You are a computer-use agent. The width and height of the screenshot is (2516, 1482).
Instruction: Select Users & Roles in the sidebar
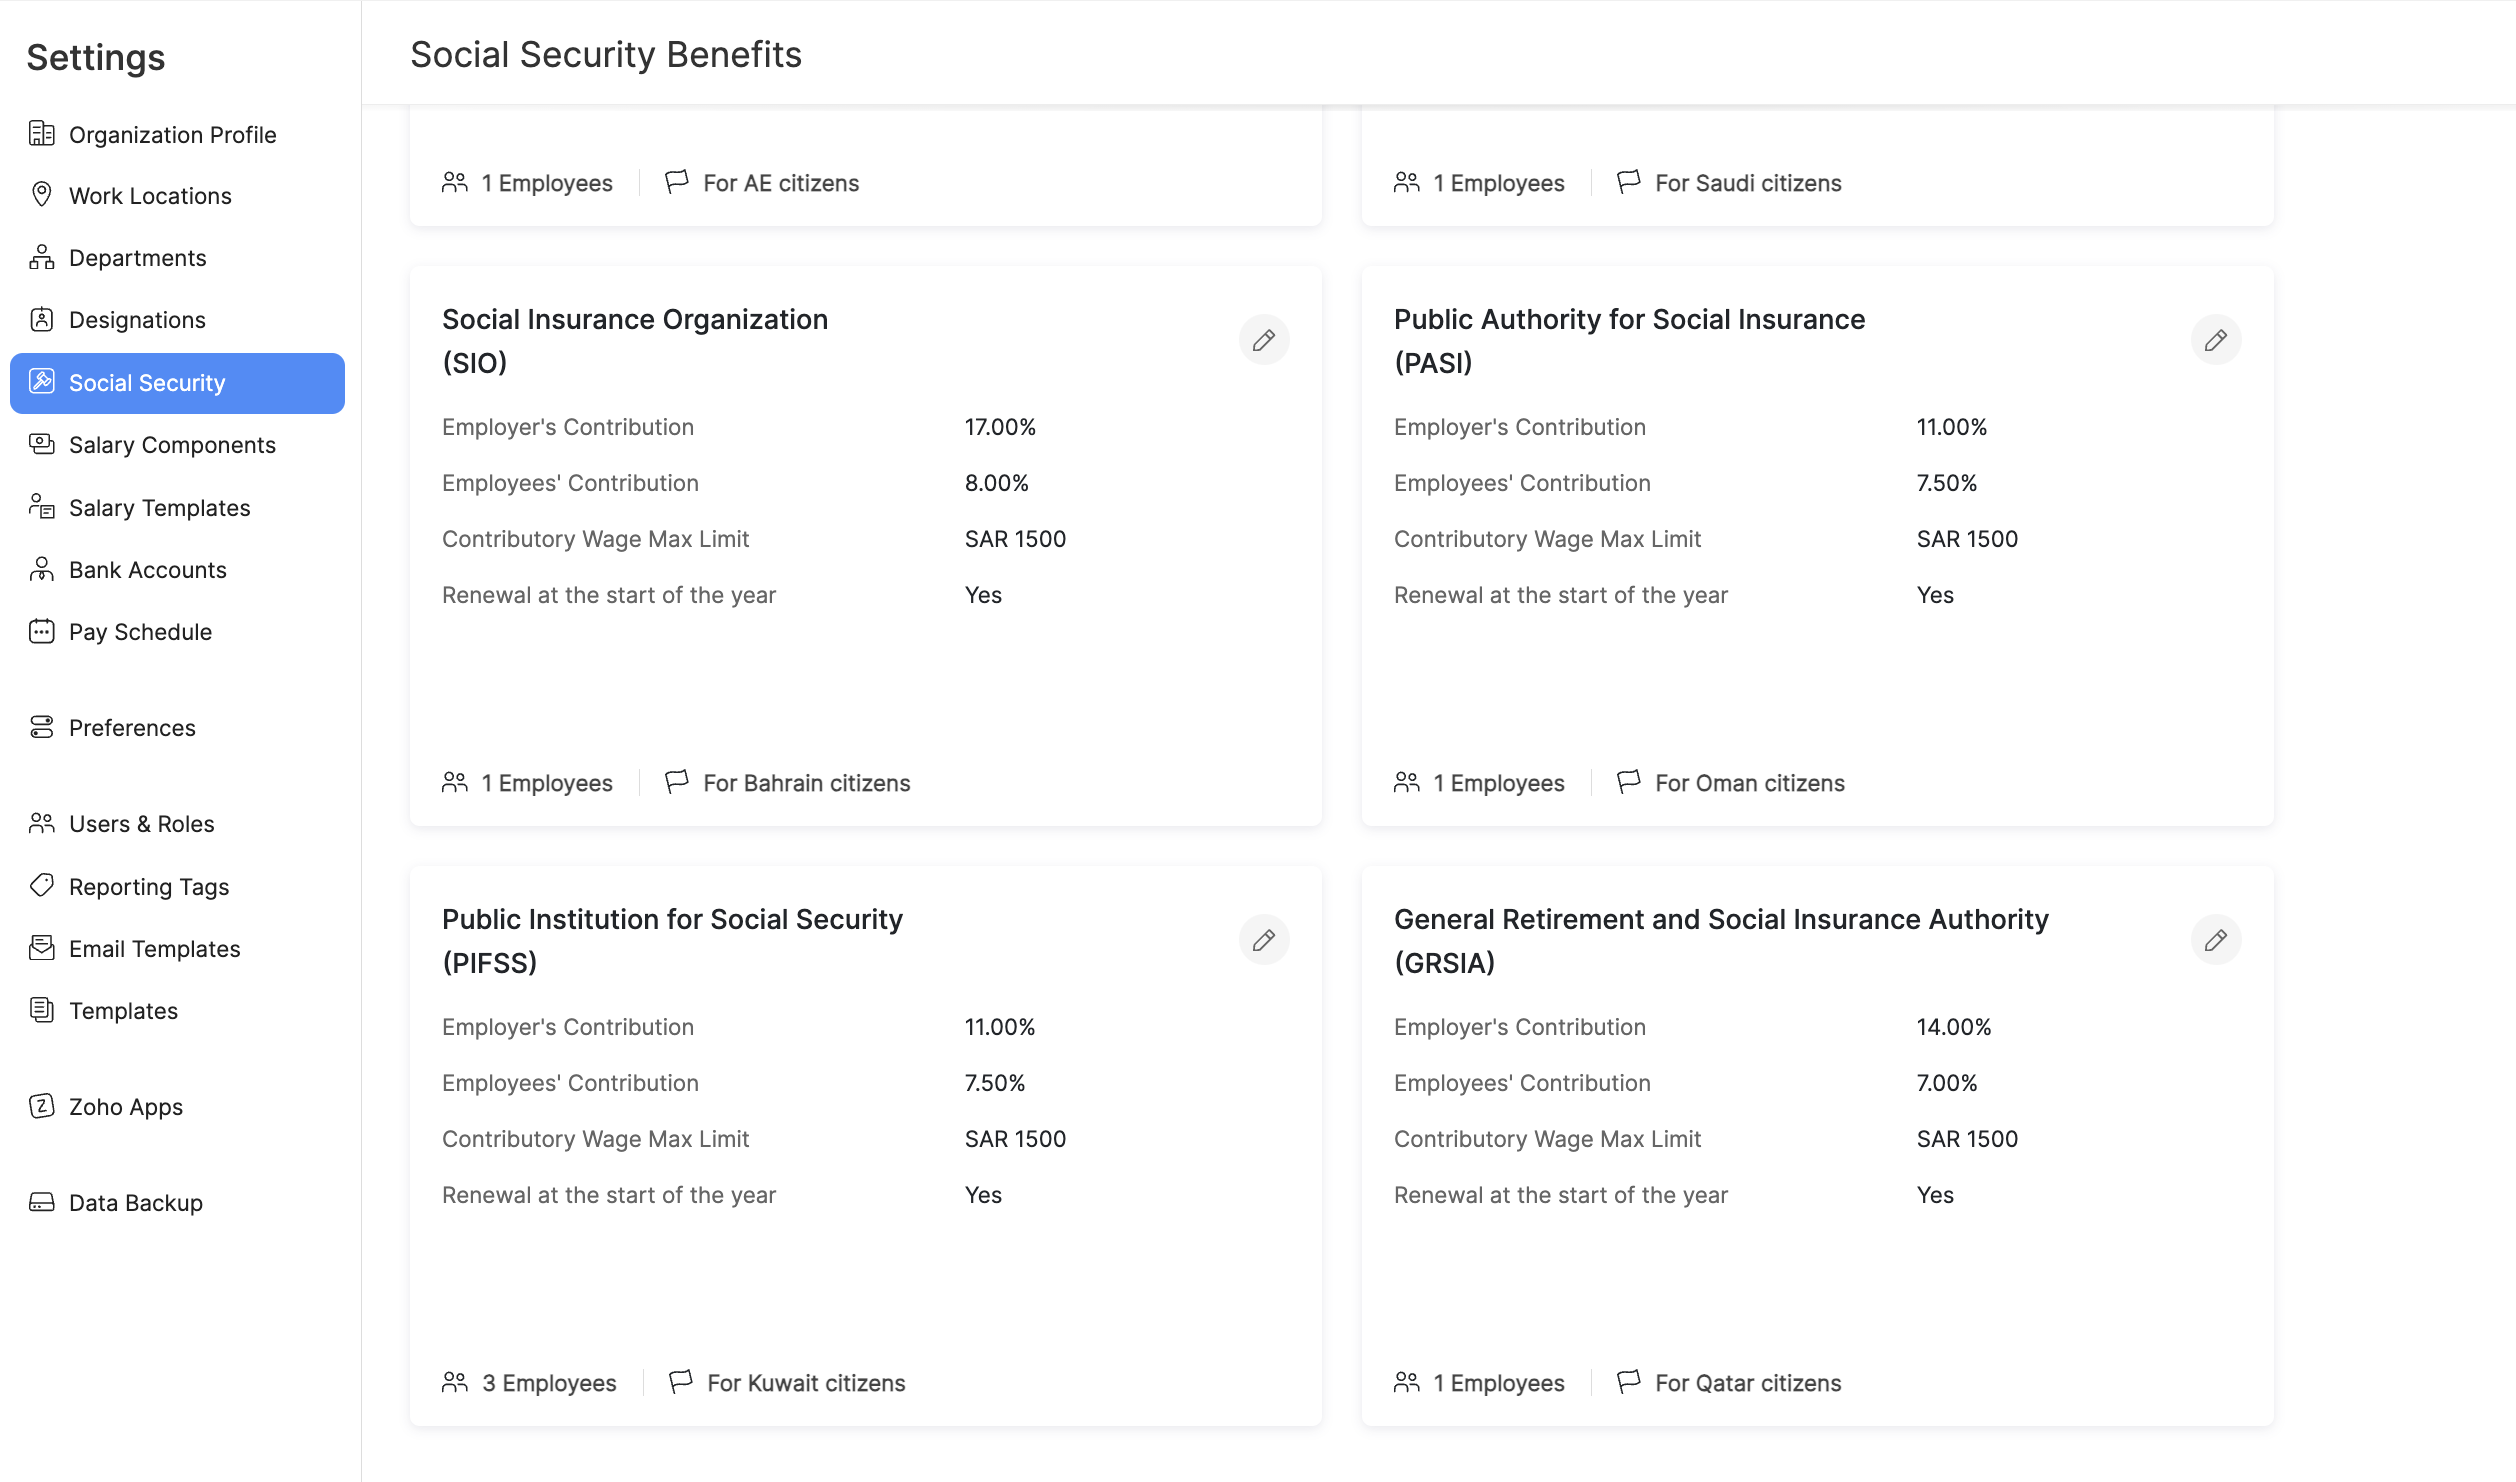coord(141,823)
